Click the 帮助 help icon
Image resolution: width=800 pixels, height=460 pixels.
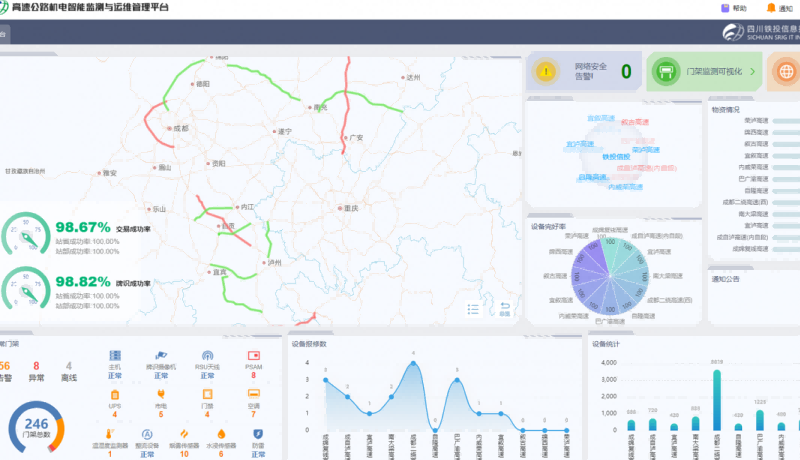pos(725,8)
